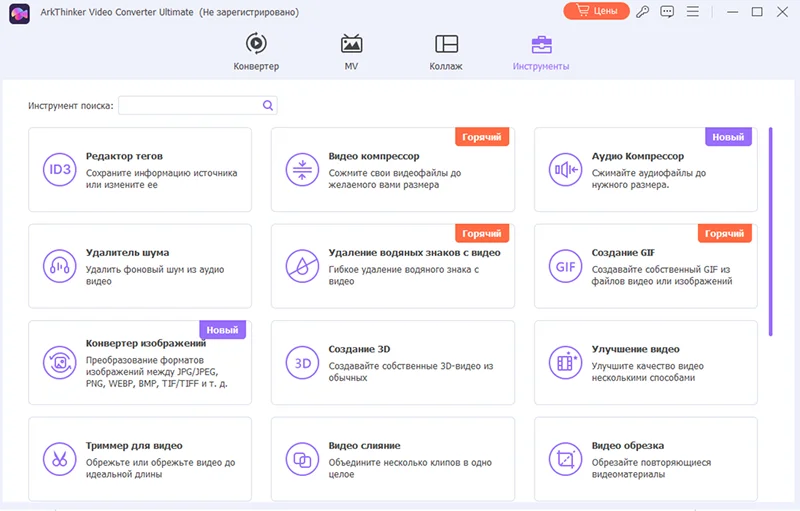The width and height of the screenshot is (800, 511).
Task: Open the ID3 tag editor icon
Action: [x=60, y=170]
